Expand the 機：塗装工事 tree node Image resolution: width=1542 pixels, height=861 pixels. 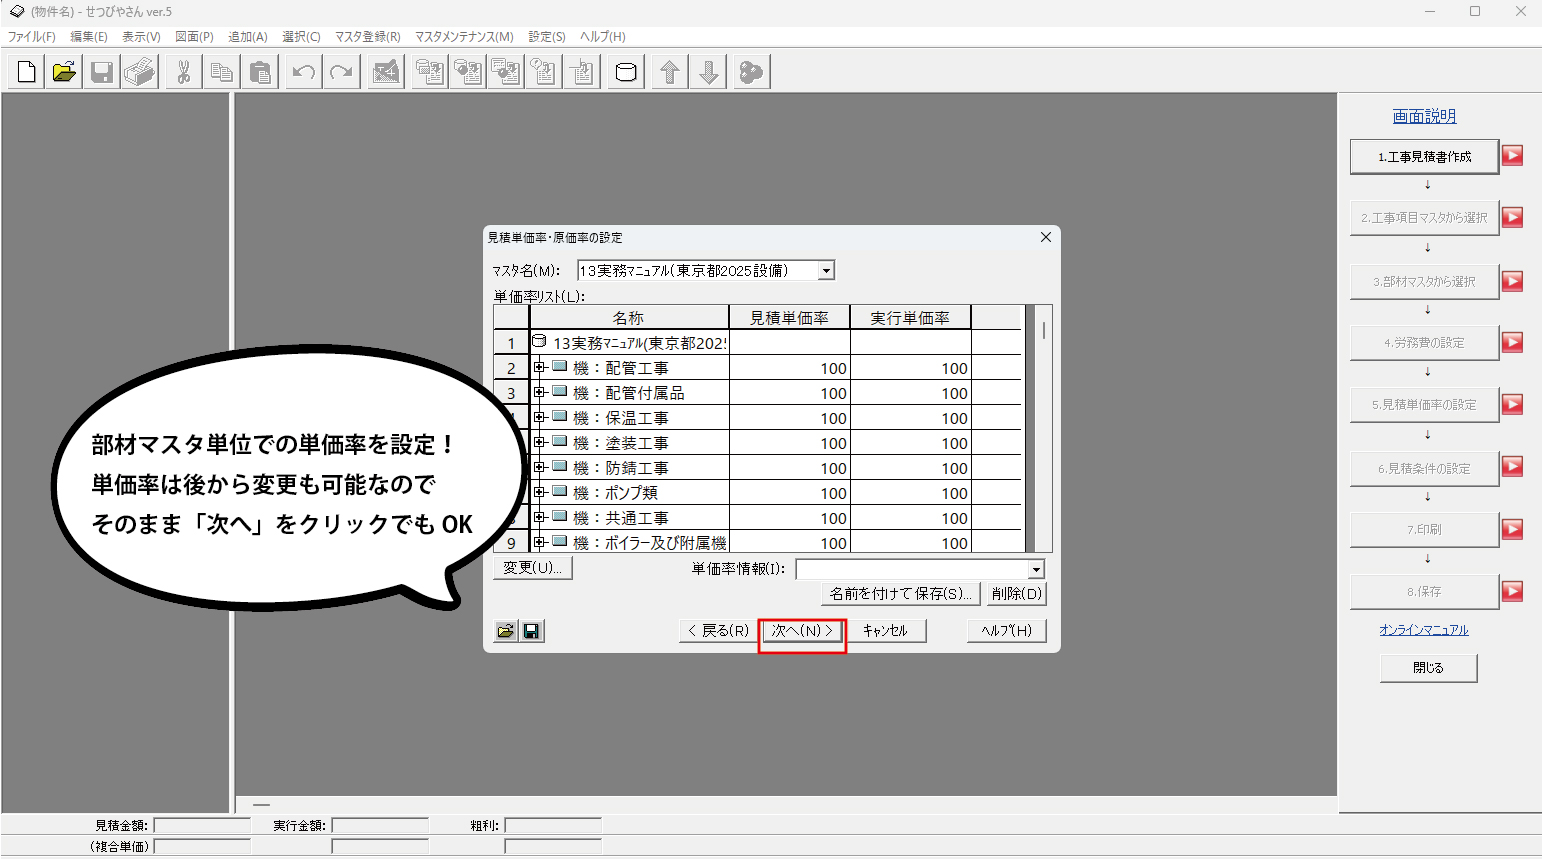[x=539, y=442]
